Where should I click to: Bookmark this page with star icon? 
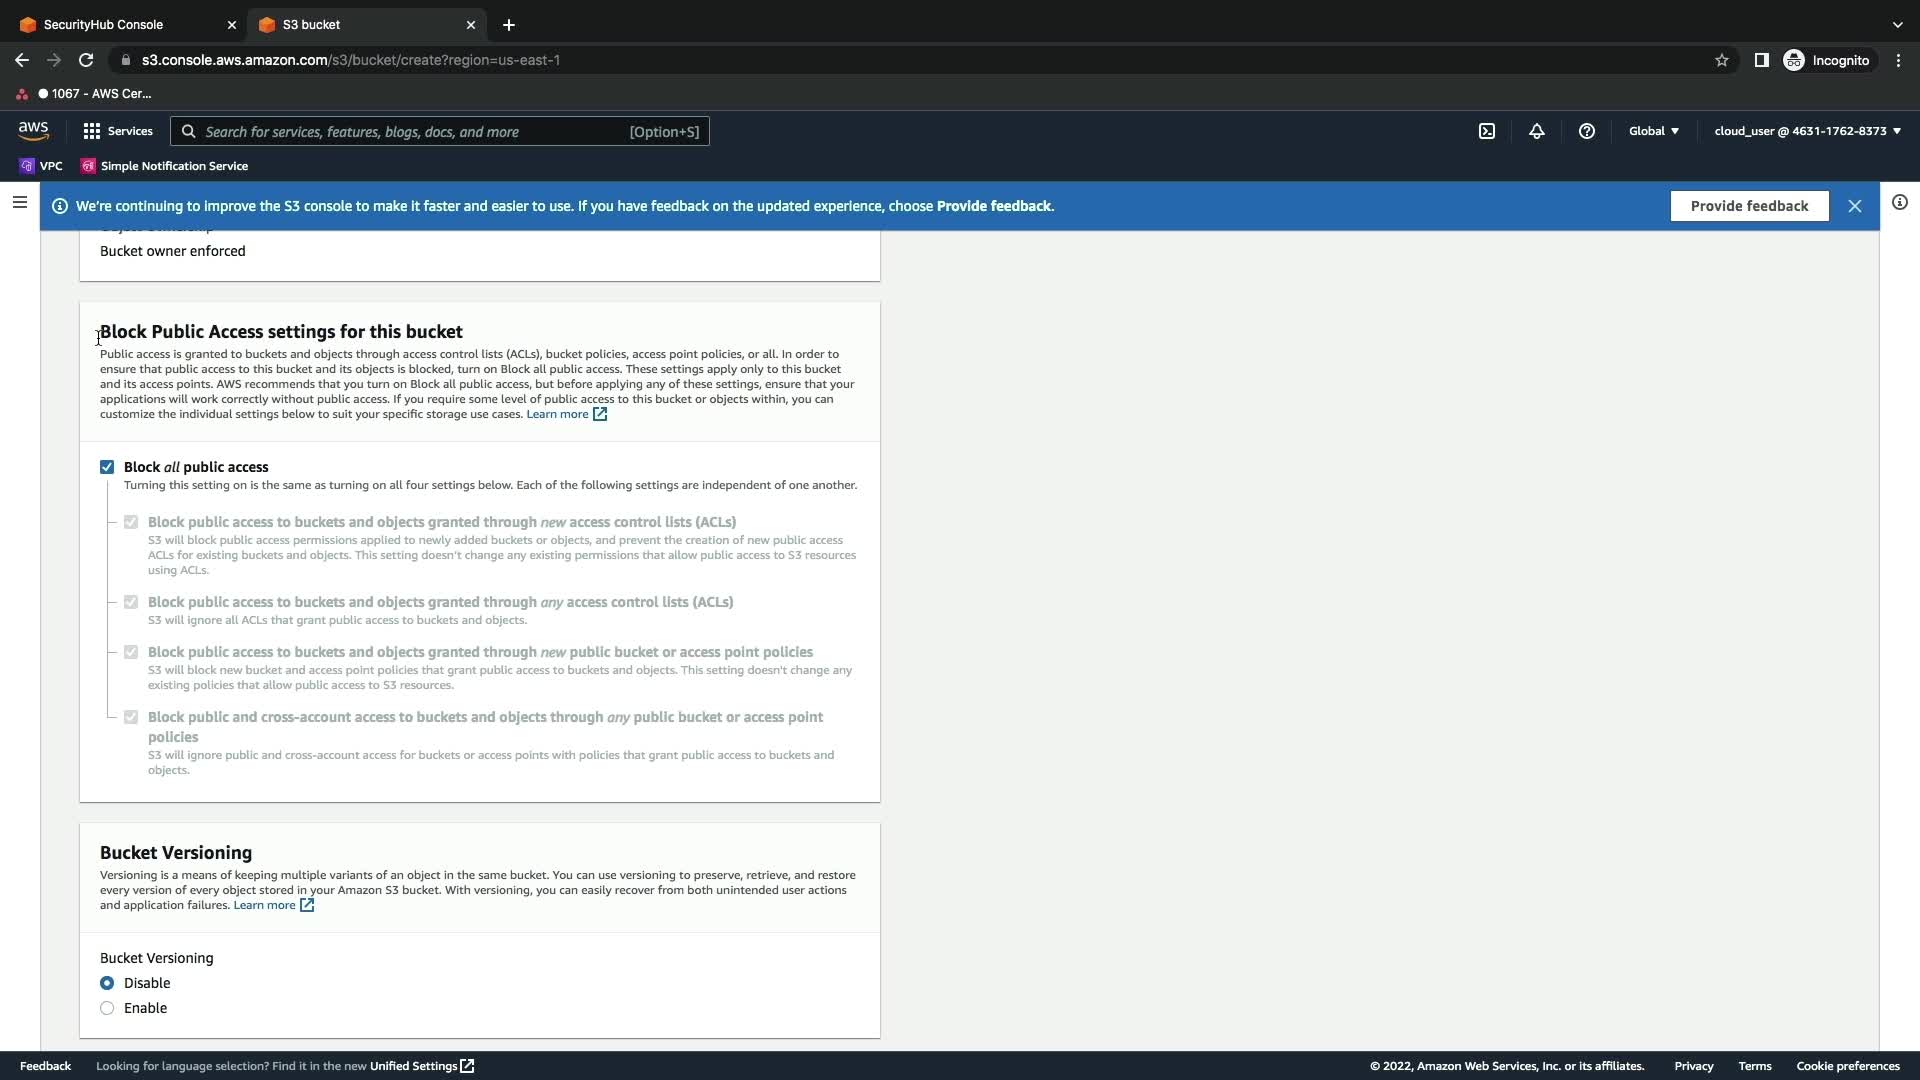pyautogui.click(x=1721, y=60)
